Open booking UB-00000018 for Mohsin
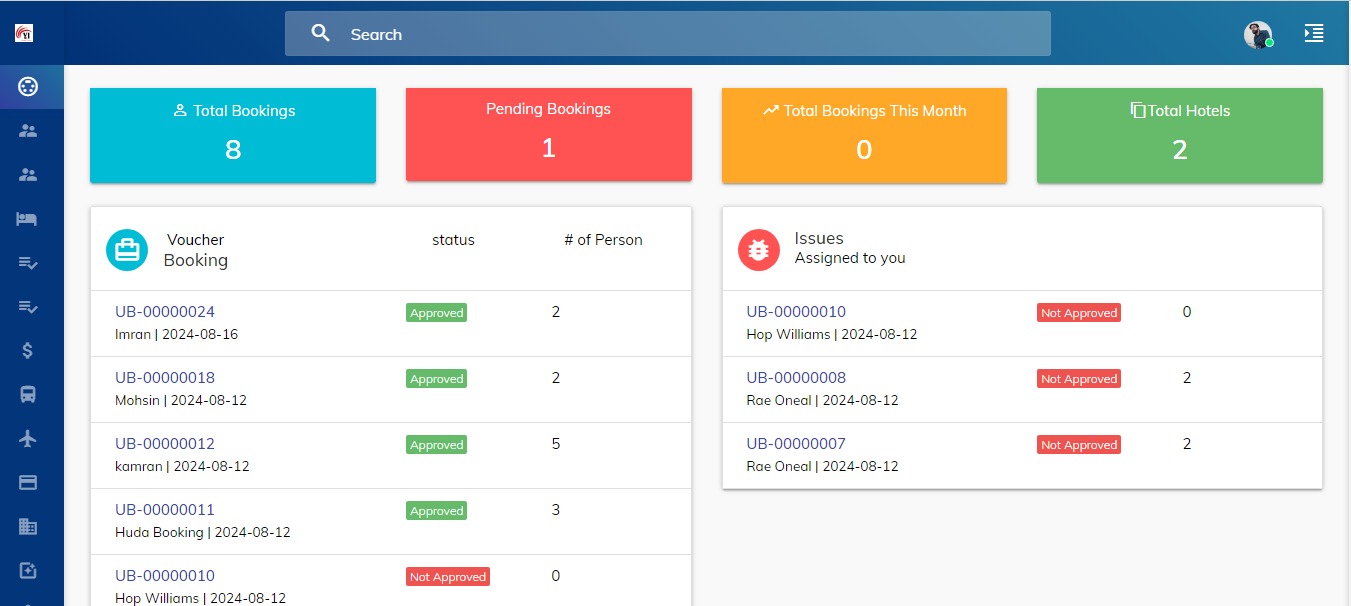 pos(165,378)
